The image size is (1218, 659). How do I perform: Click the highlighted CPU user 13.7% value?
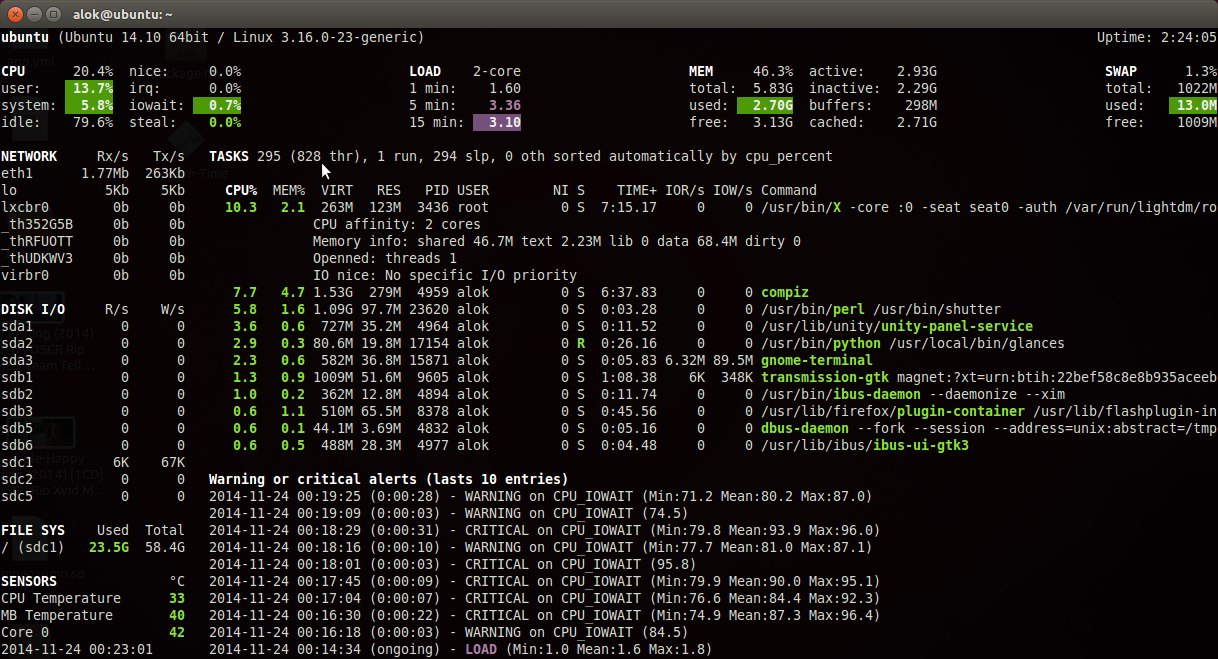click(x=90, y=88)
